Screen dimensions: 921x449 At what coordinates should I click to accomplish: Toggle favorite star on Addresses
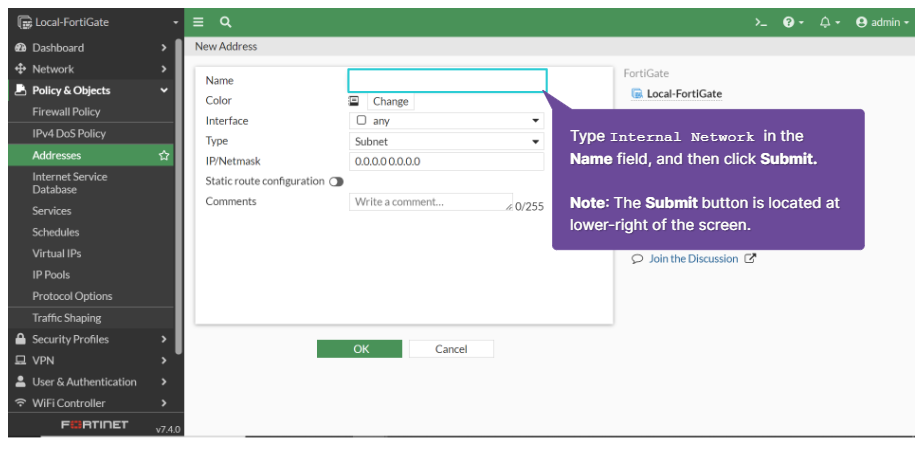pyautogui.click(x=164, y=155)
